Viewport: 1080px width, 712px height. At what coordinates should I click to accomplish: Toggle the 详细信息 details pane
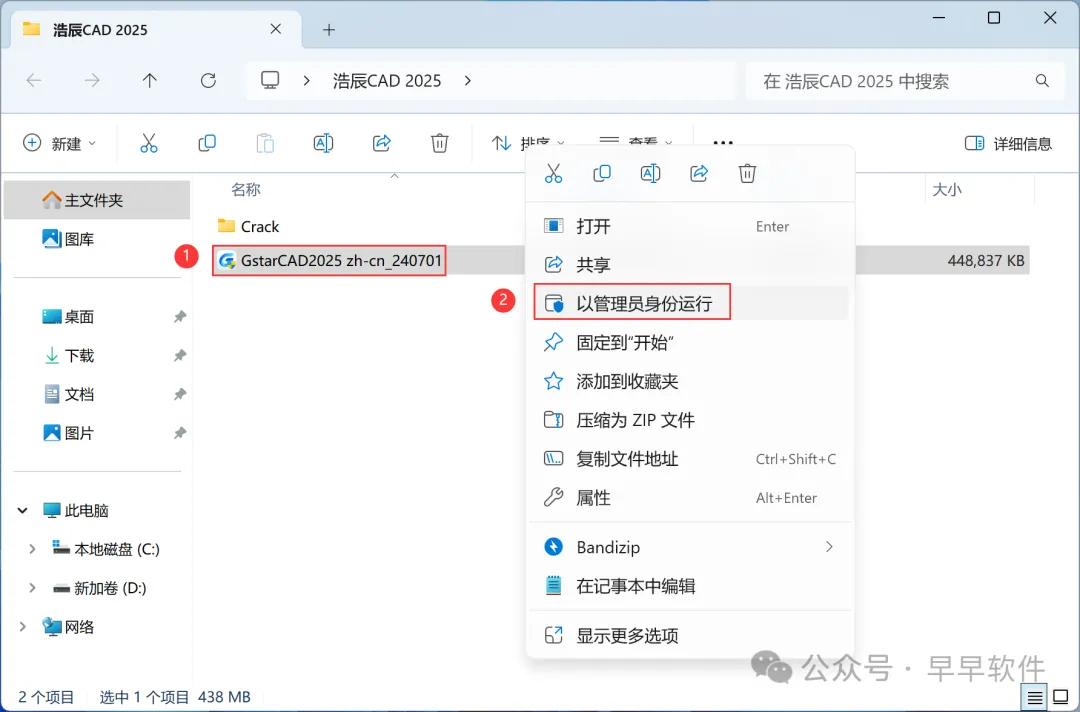(1008, 143)
